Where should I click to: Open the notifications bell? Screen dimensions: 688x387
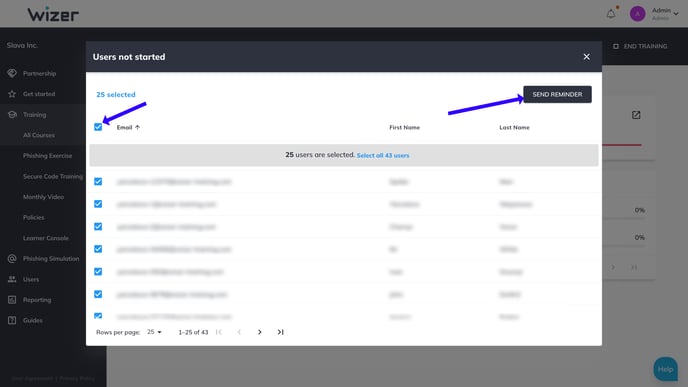(611, 14)
